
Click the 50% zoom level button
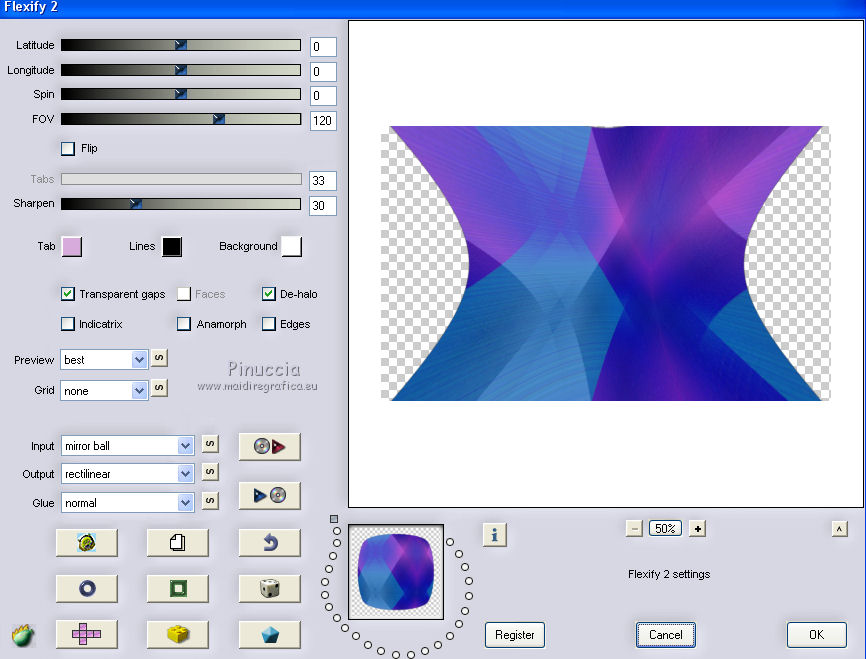[x=665, y=529]
